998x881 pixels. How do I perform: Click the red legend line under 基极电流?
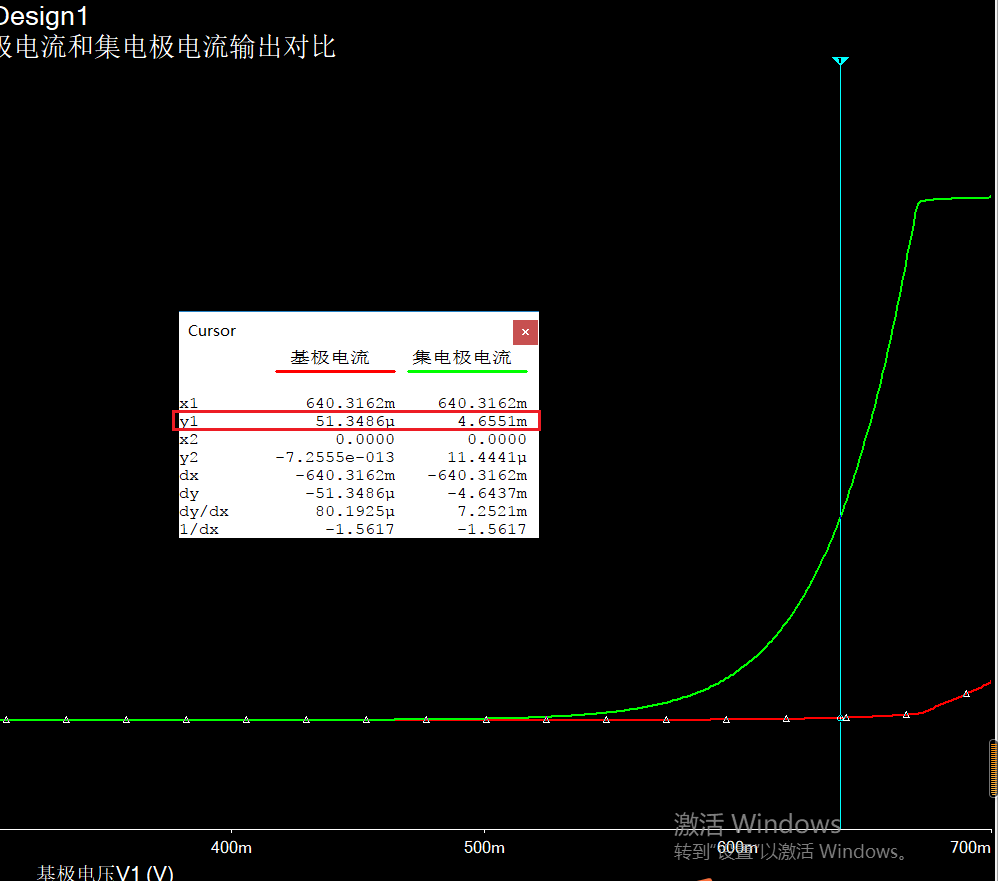[335, 371]
